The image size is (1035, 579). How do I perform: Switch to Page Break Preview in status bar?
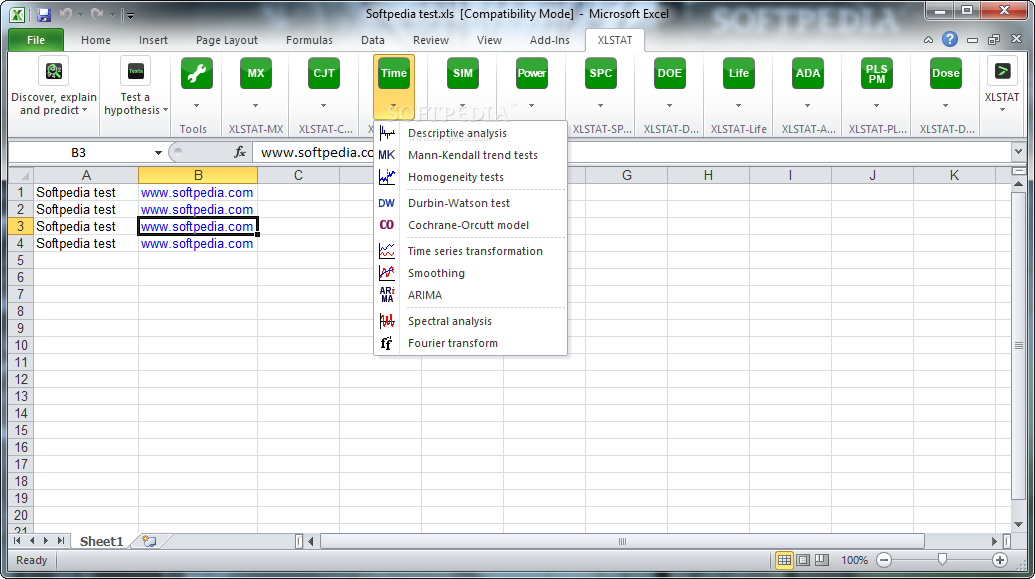(822, 560)
